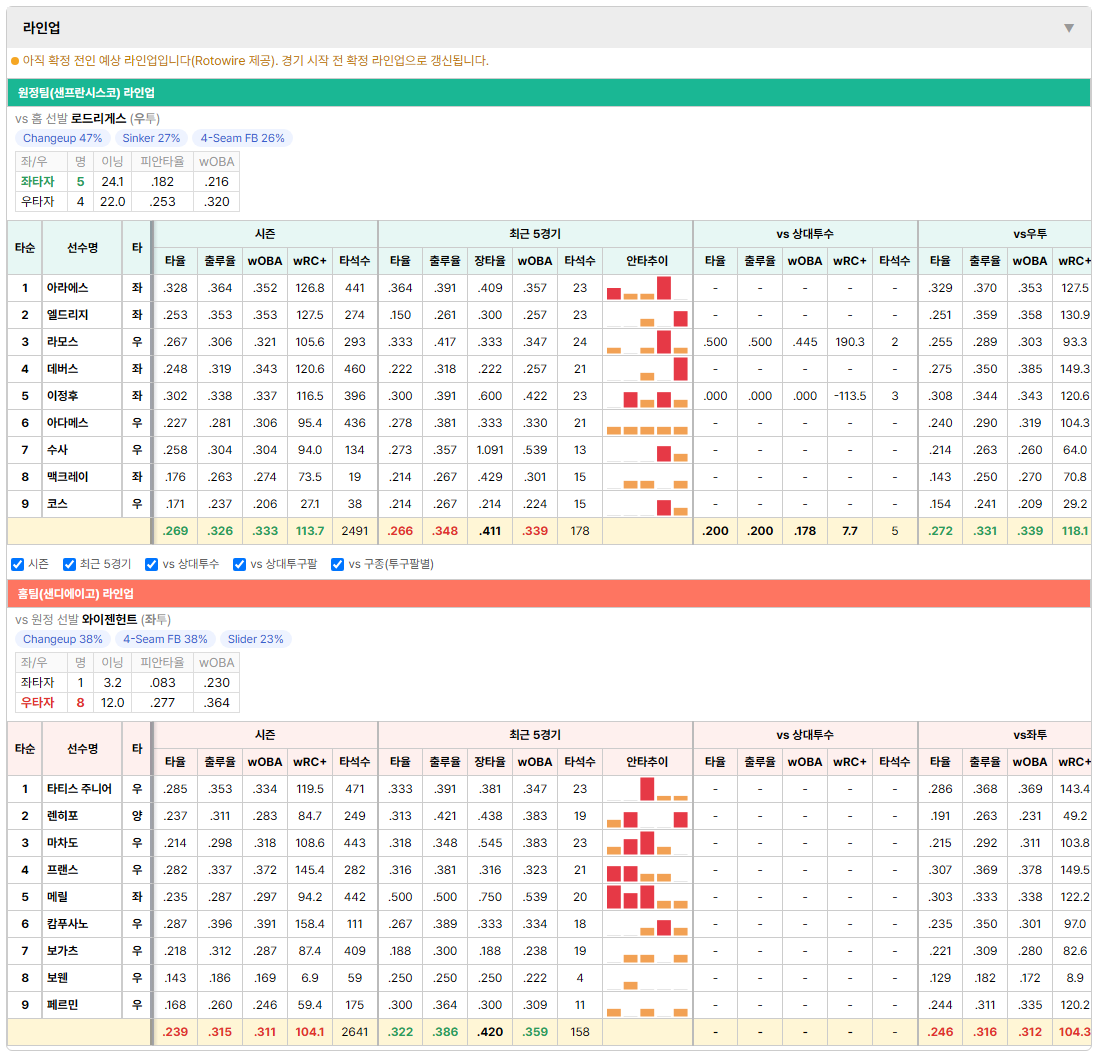Toggle the 시즌 checkbox
1098x1057 pixels.
tap(18, 564)
